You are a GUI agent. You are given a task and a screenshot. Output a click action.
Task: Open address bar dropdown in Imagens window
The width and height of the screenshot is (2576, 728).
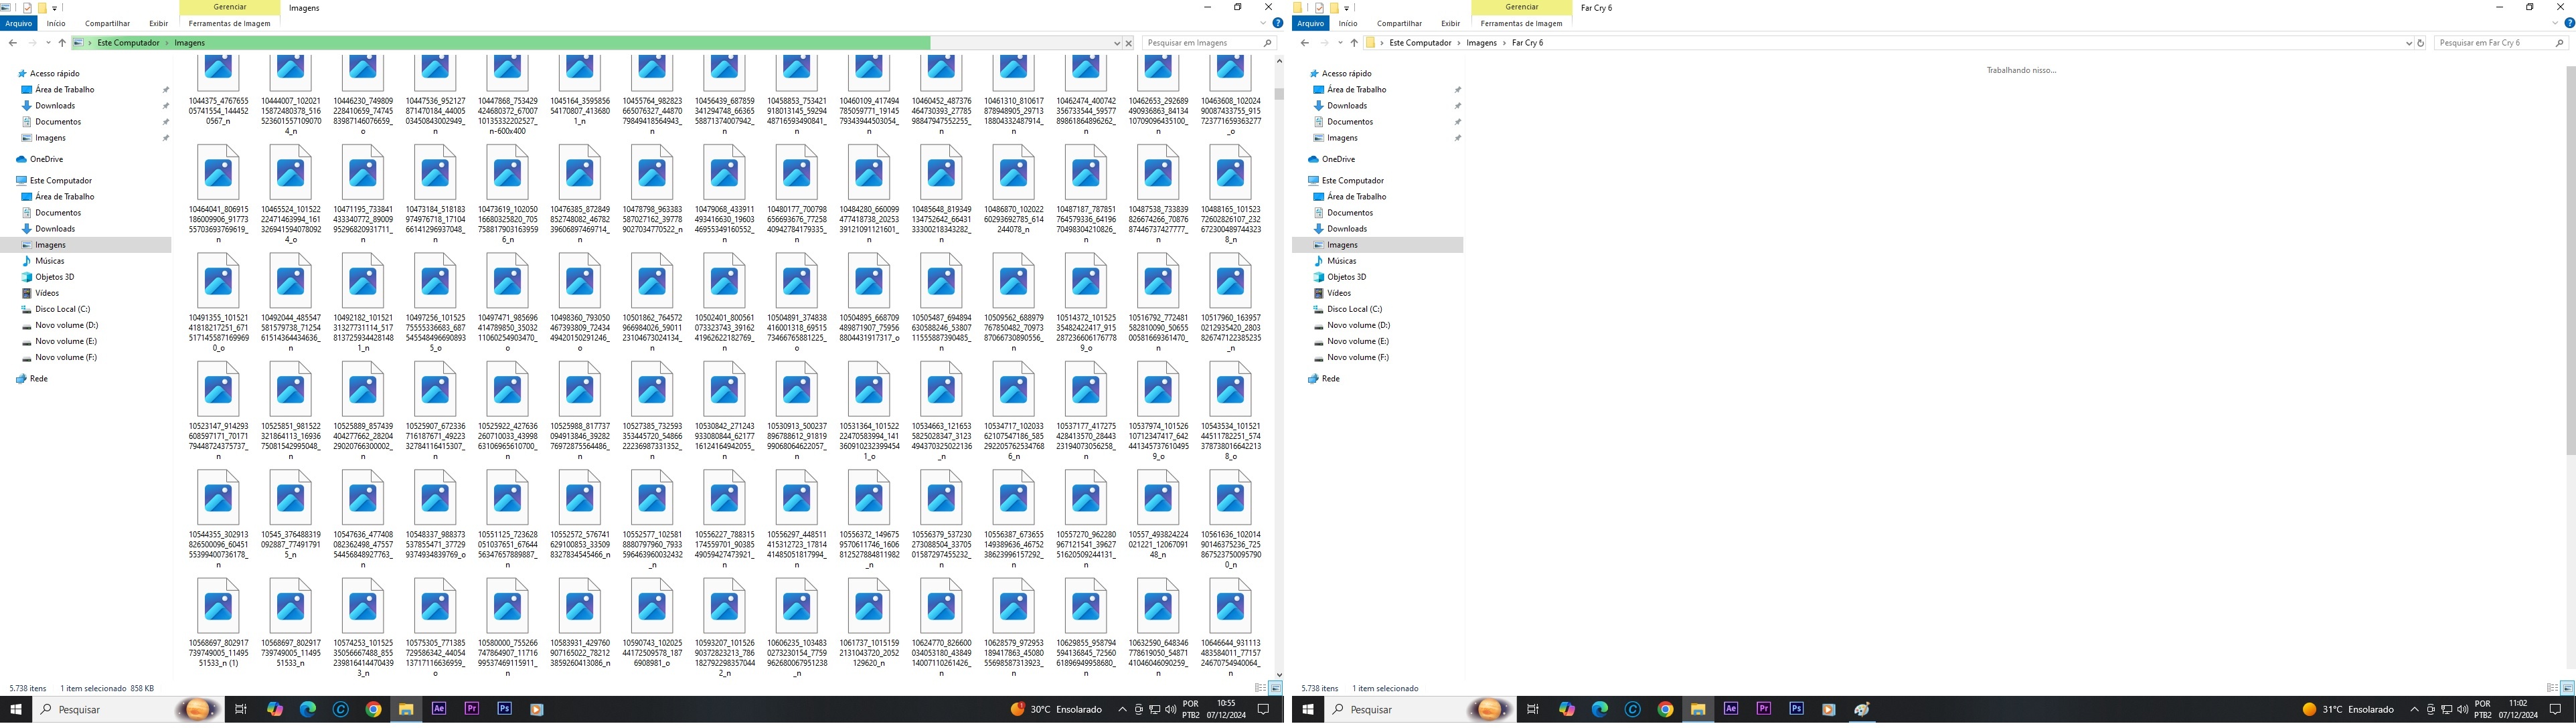(1116, 43)
